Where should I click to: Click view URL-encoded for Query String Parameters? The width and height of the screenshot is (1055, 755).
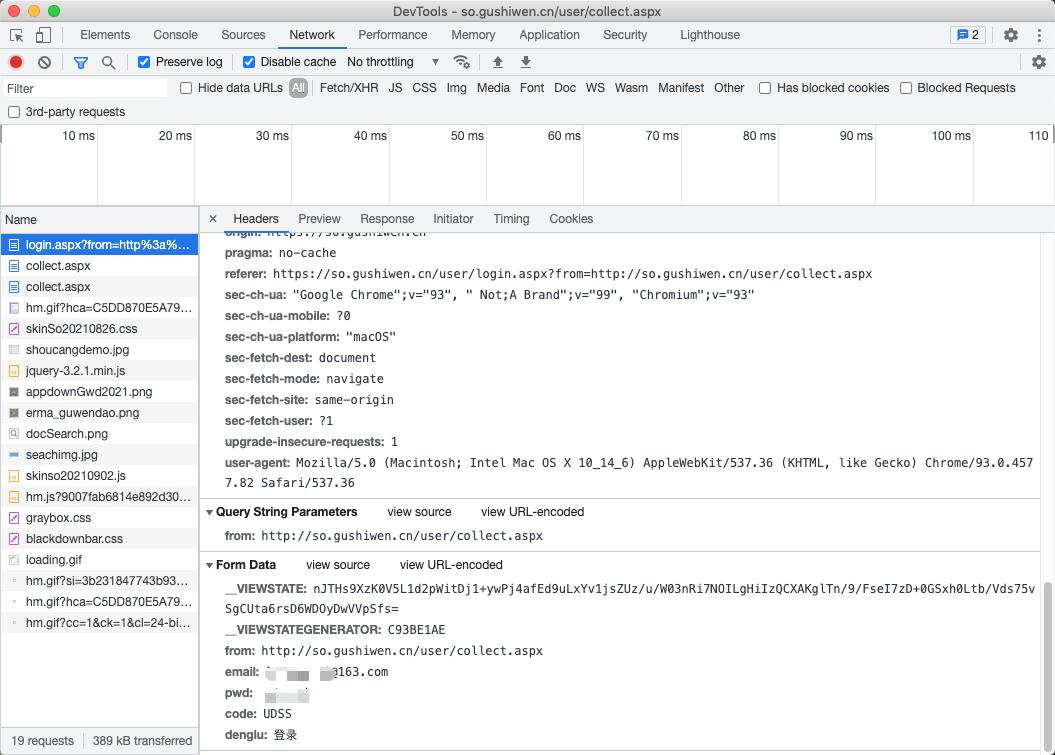tap(532, 512)
